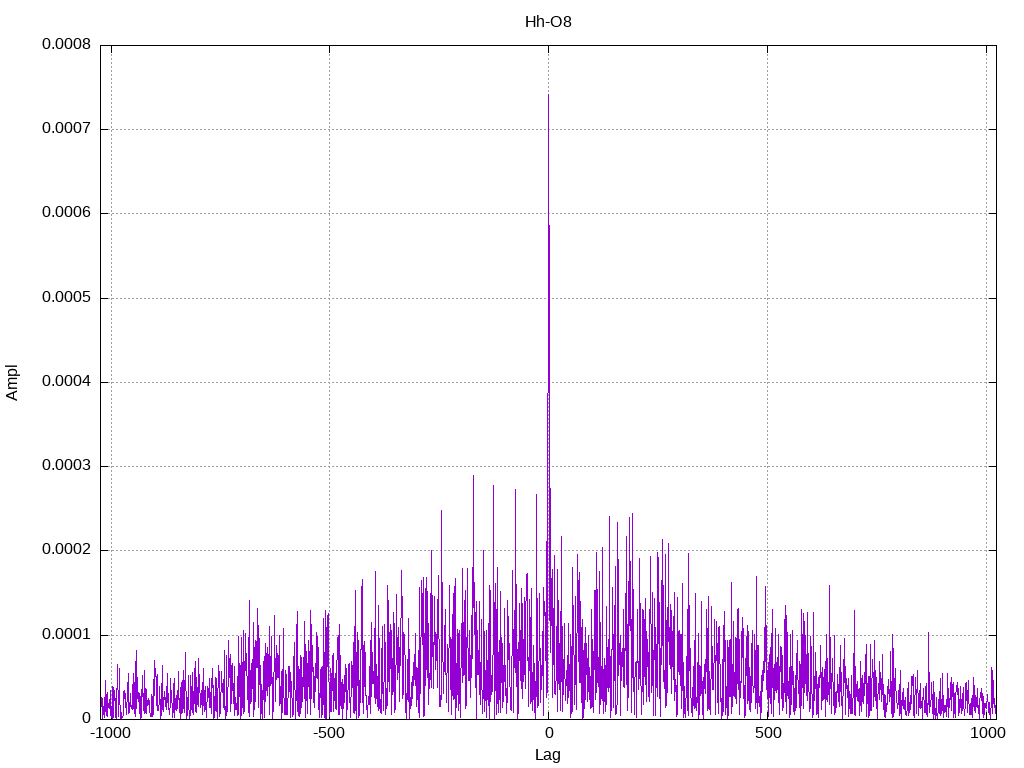Click the grid intersection of lag 500 and 0.0005
Image resolution: width=1024 pixels, height=768 pixels.
(x=767, y=298)
